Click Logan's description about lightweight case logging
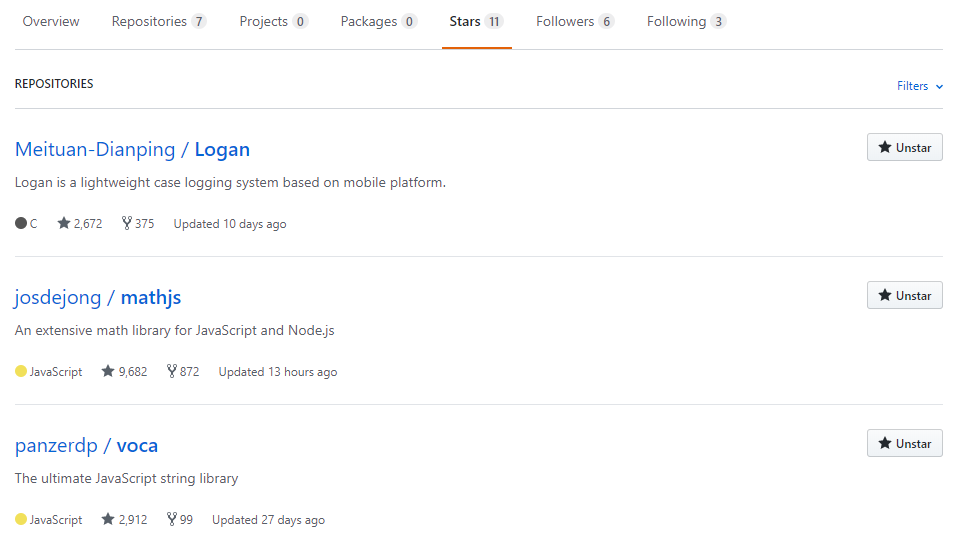Screen dimensions: 957x540 (230, 182)
